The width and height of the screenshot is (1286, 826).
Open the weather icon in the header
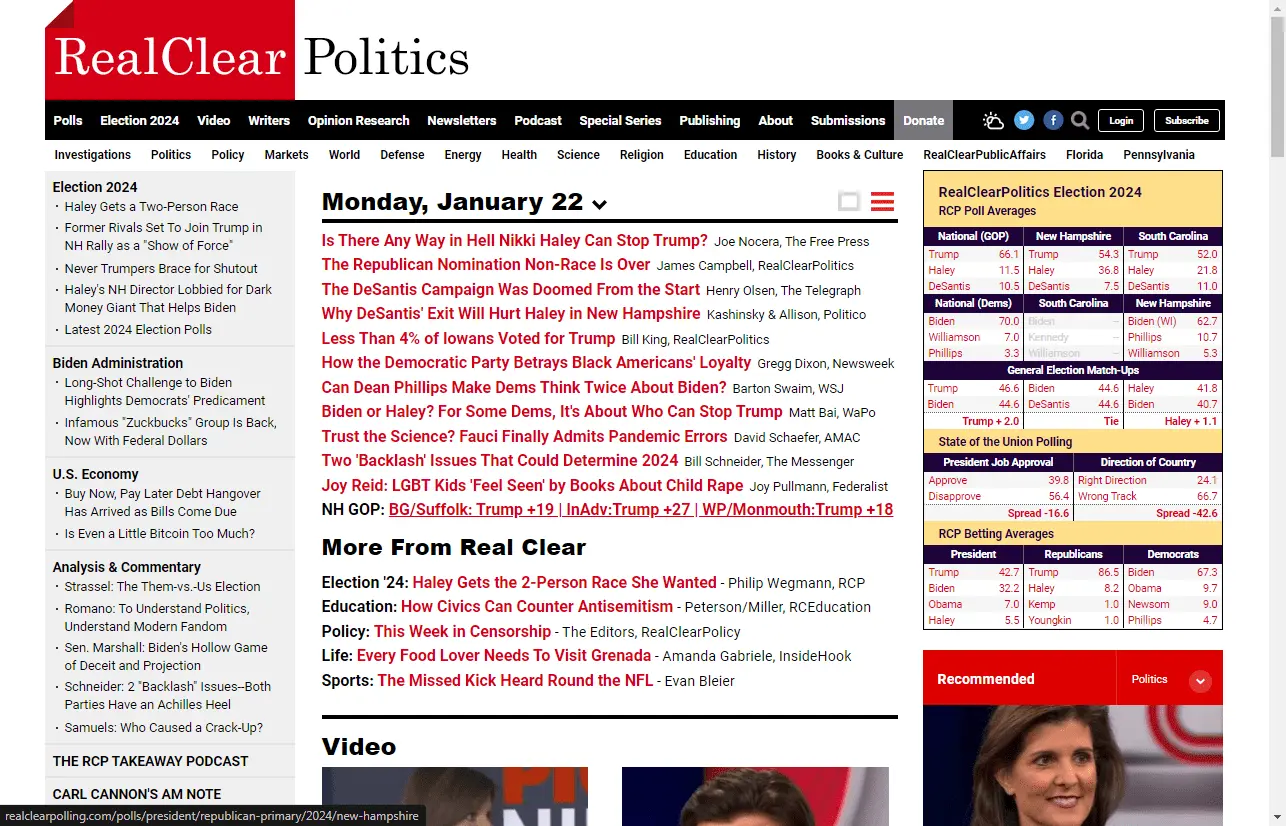(993, 121)
